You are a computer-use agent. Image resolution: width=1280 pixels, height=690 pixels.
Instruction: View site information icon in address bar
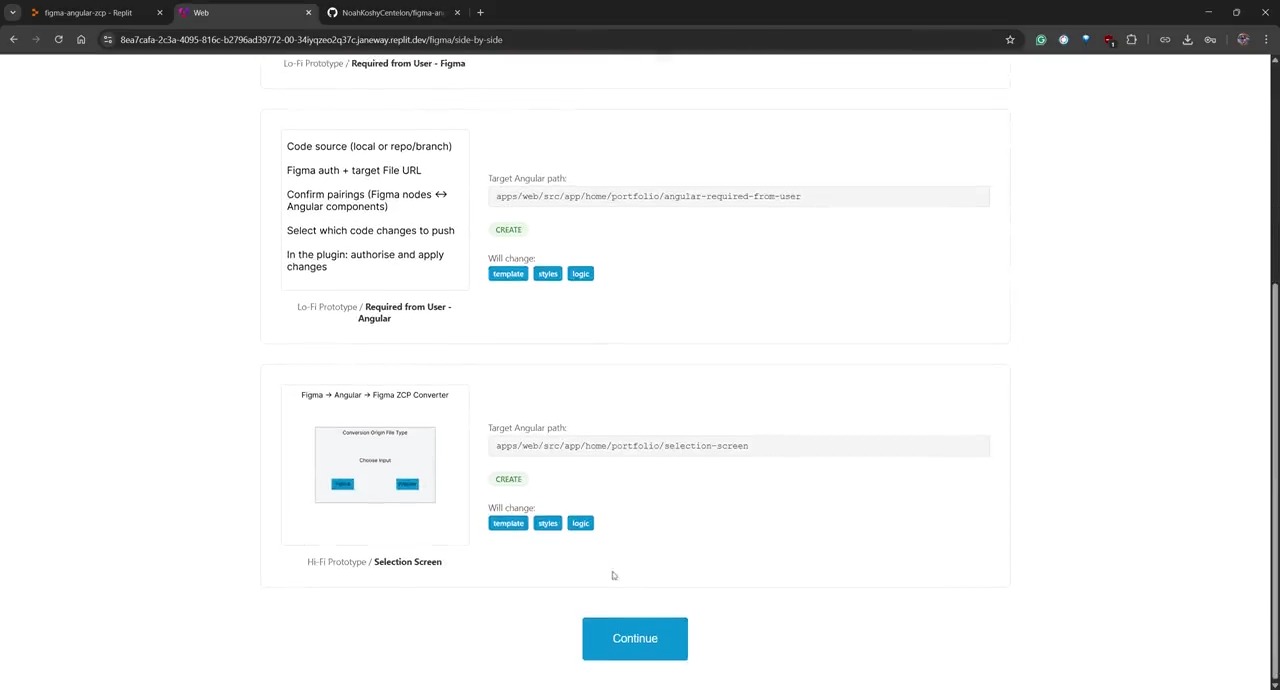point(108,40)
